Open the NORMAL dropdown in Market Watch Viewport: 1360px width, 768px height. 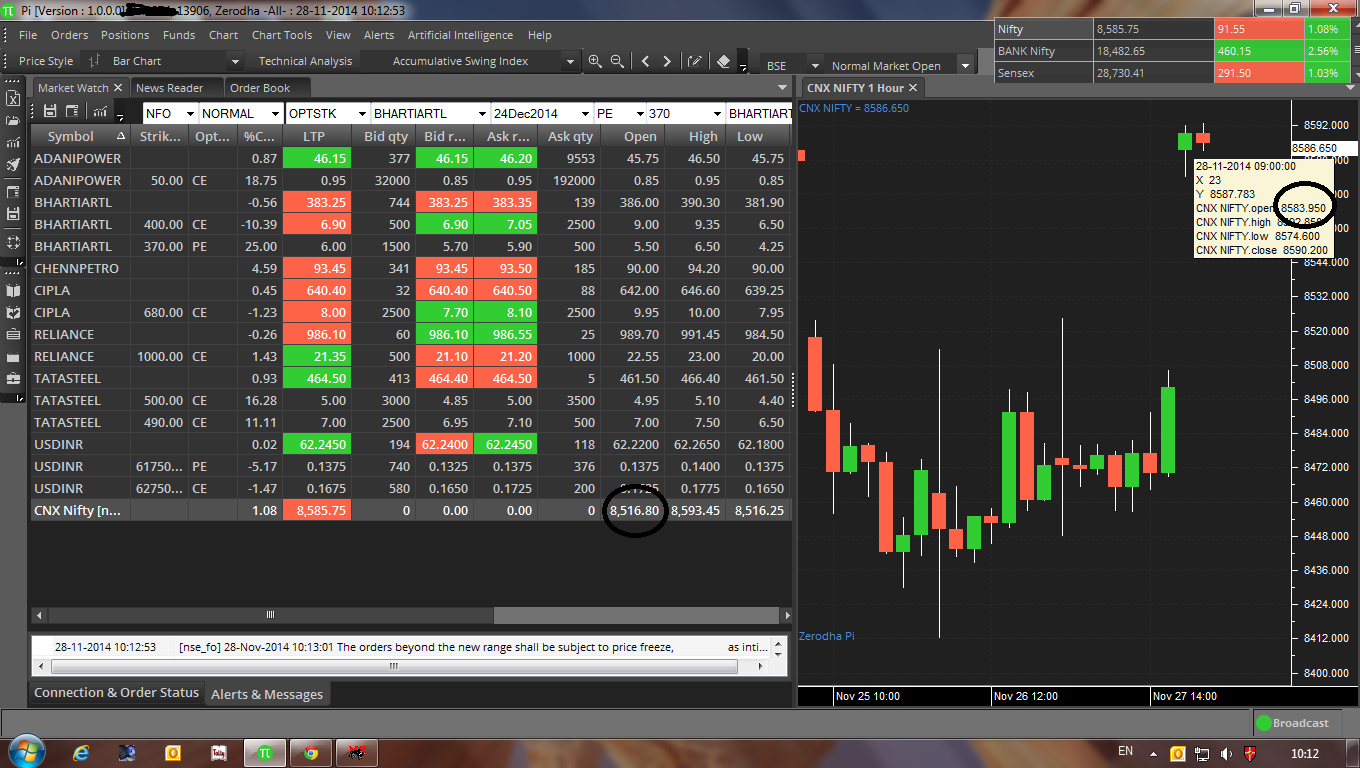pyautogui.click(x=275, y=113)
